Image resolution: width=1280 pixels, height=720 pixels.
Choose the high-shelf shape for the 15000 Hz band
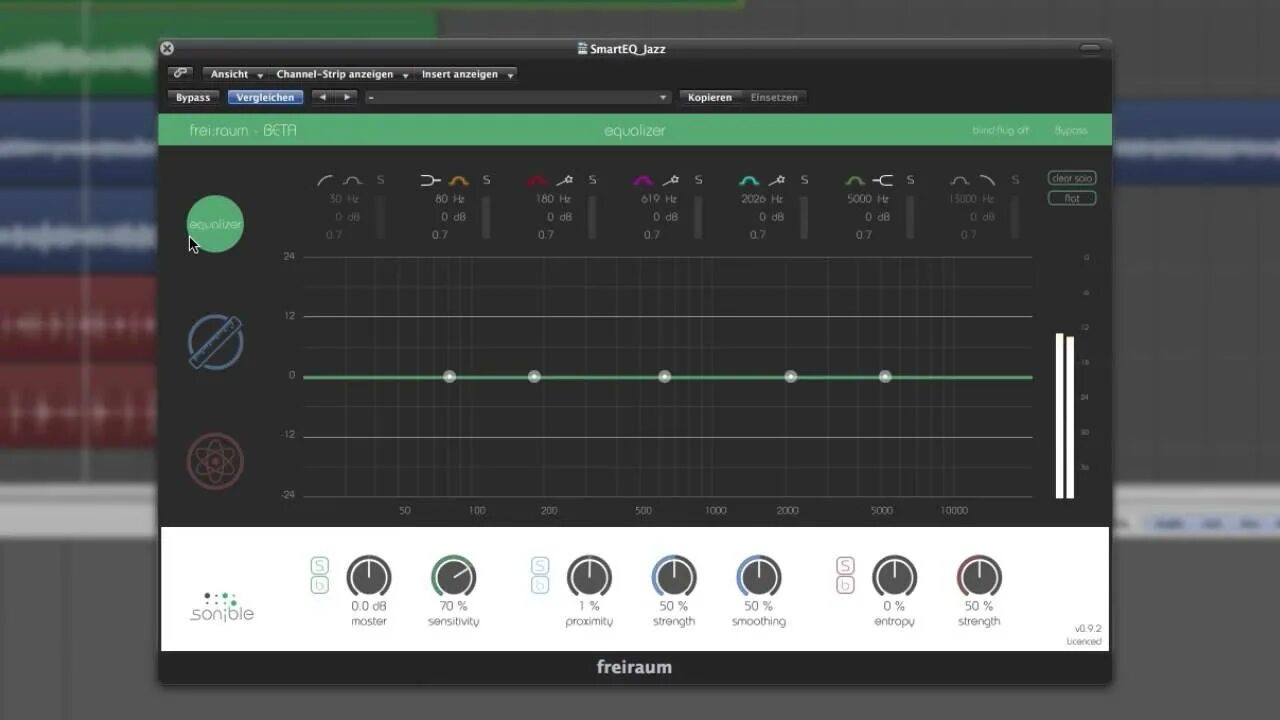coord(987,180)
